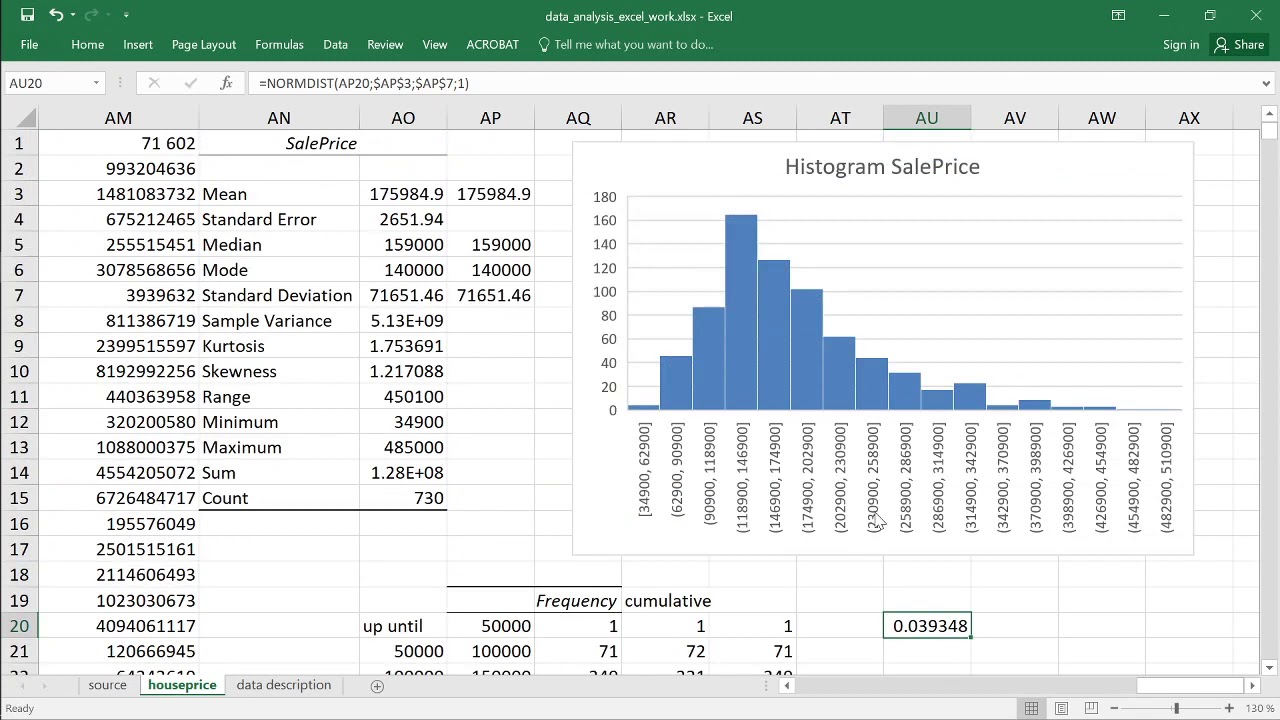Open the File menu
Image resolution: width=1280 pixels, height=720 pixels.
(29, 44)
